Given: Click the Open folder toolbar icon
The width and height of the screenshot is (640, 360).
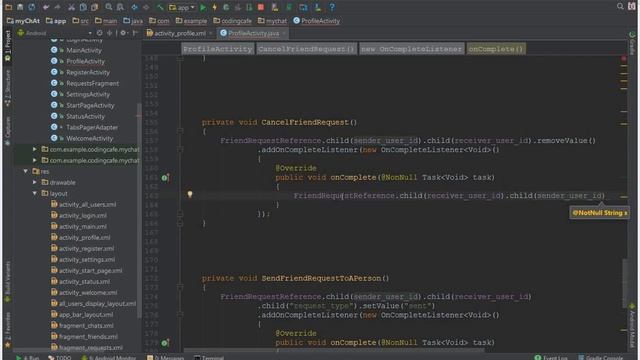Looking at the screenshot, I should [8, 7].
